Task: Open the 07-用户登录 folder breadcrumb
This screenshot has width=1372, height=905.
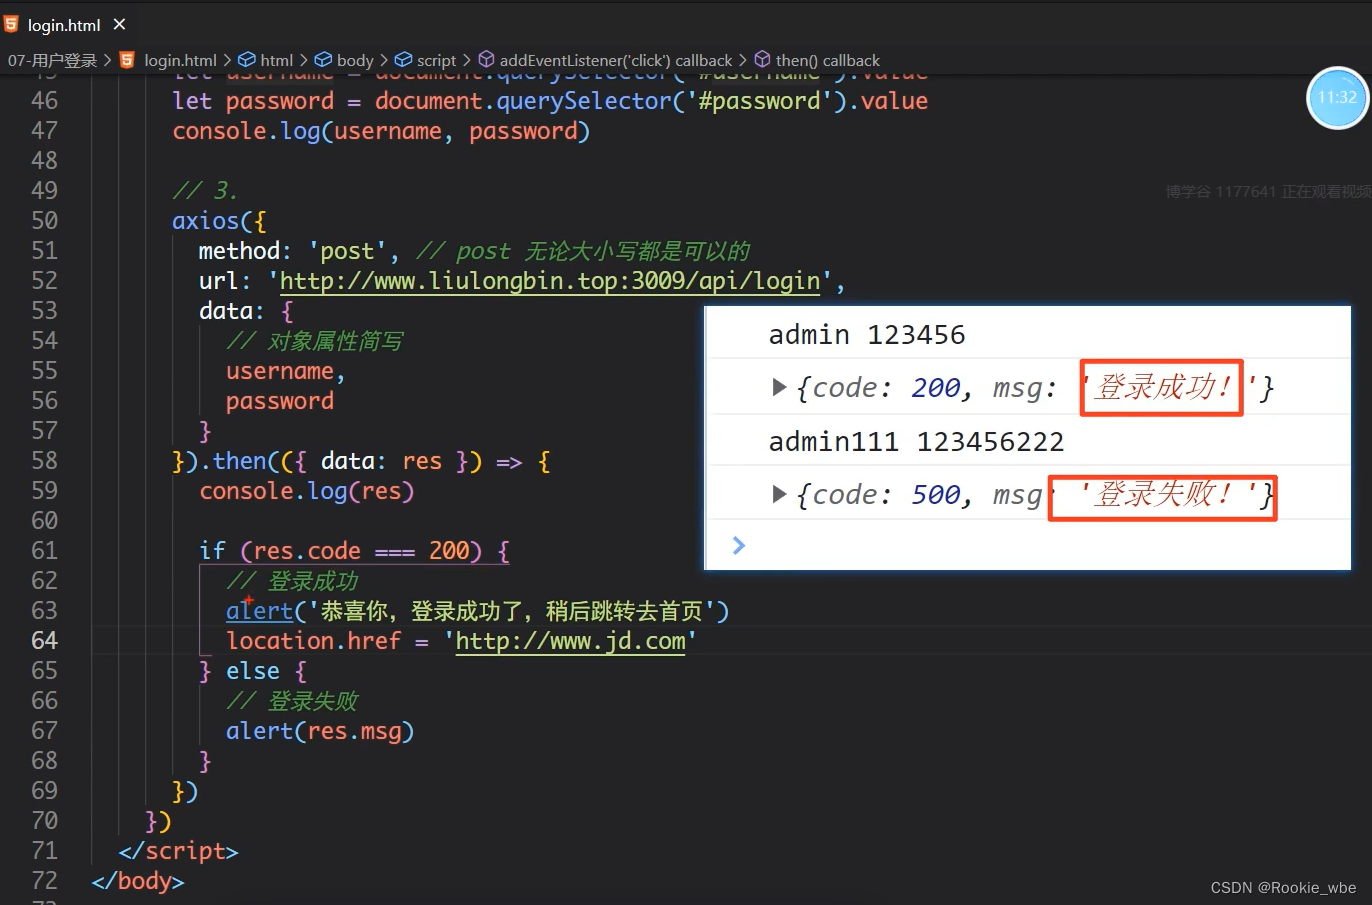Action: click(x=52, y=61)
